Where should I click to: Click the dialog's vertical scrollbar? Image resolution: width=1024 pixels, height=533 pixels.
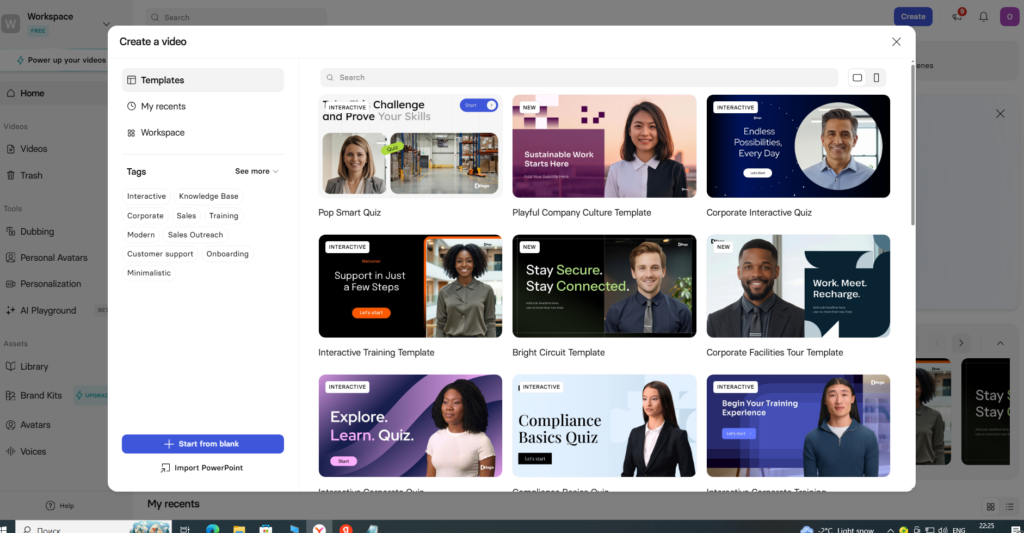pyautogui.click(x=912, y=145)
